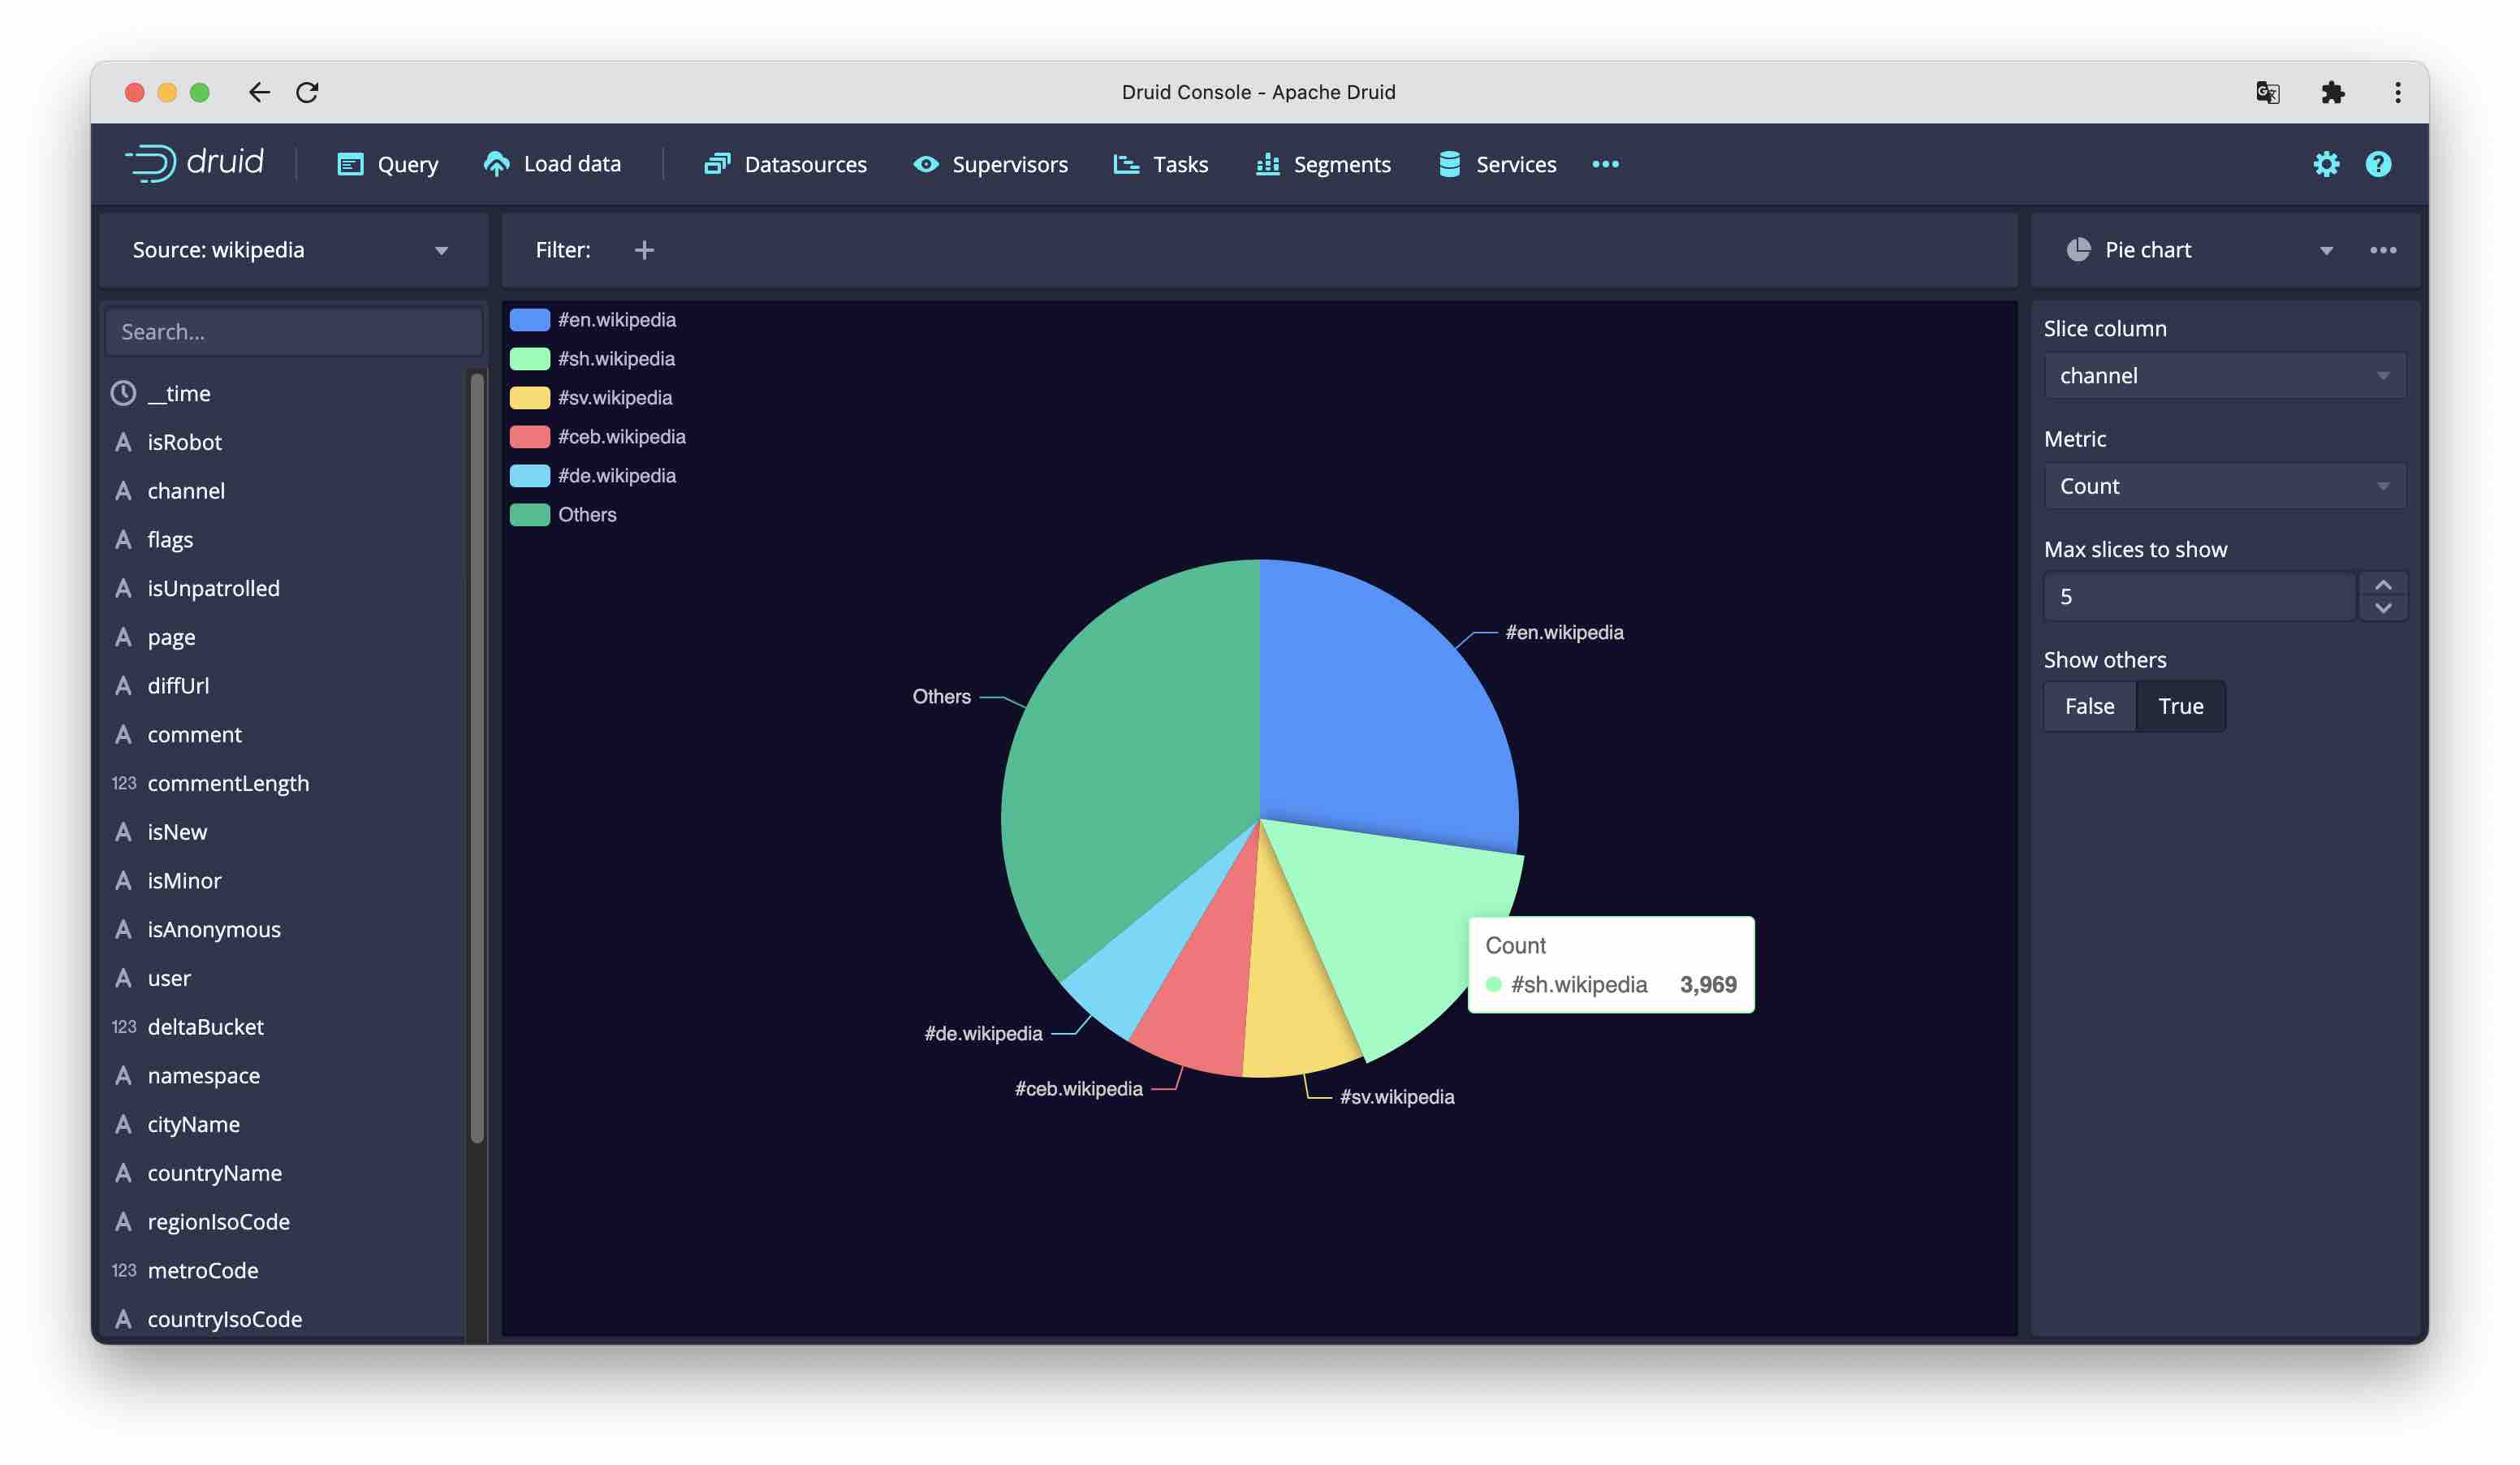Open the Slice column channel dropdown
This screenshot has width=2520, height=1465.
click(2224, 375)
